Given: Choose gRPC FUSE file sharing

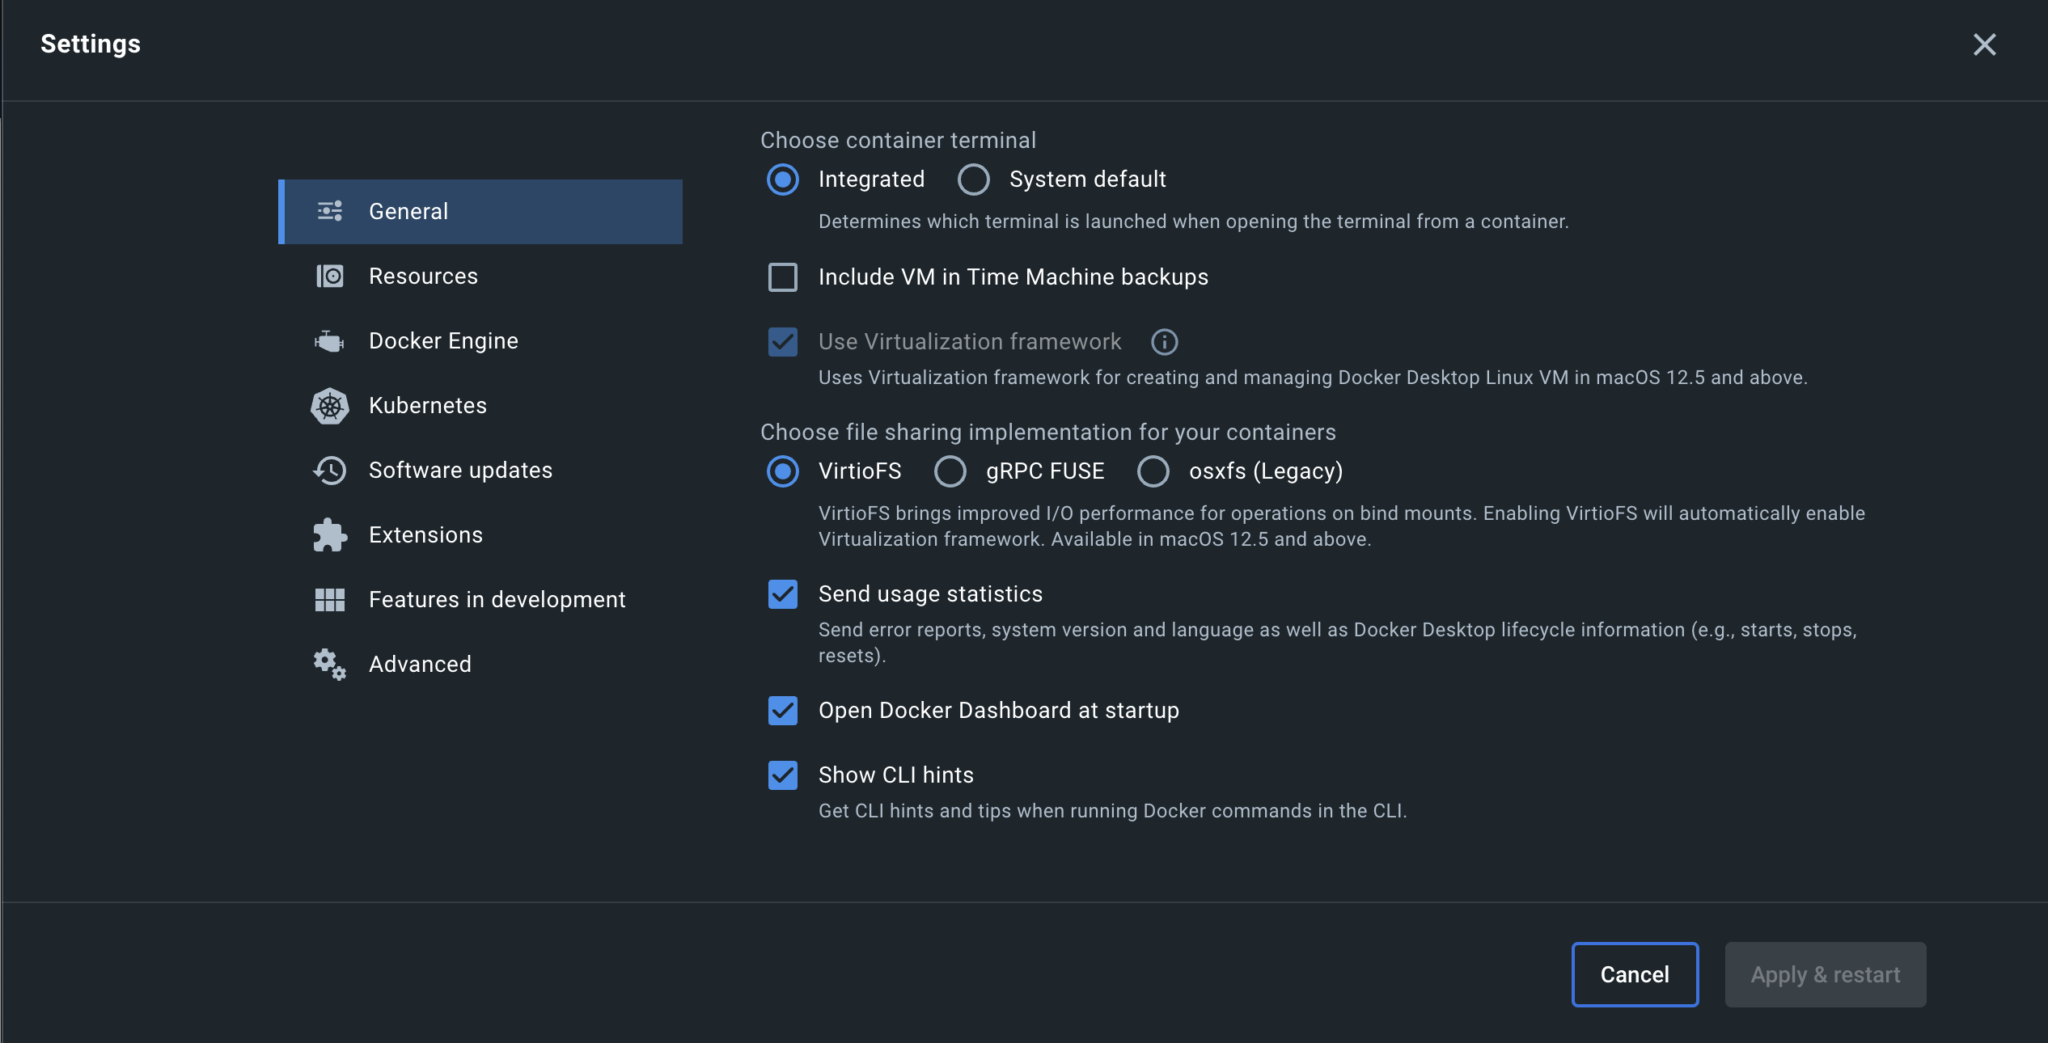Looking at the screenshot, I should click(950, 471).
